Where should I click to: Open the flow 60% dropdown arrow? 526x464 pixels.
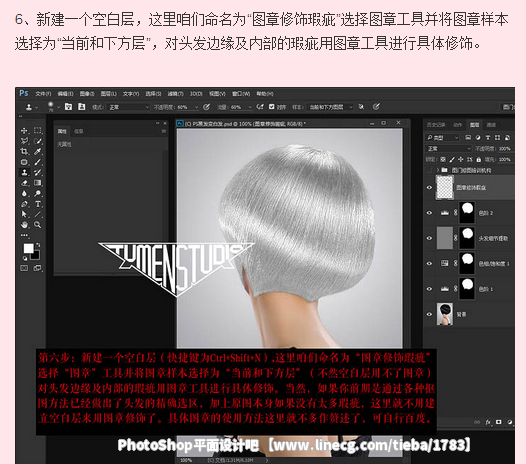[x=250, y=107]
